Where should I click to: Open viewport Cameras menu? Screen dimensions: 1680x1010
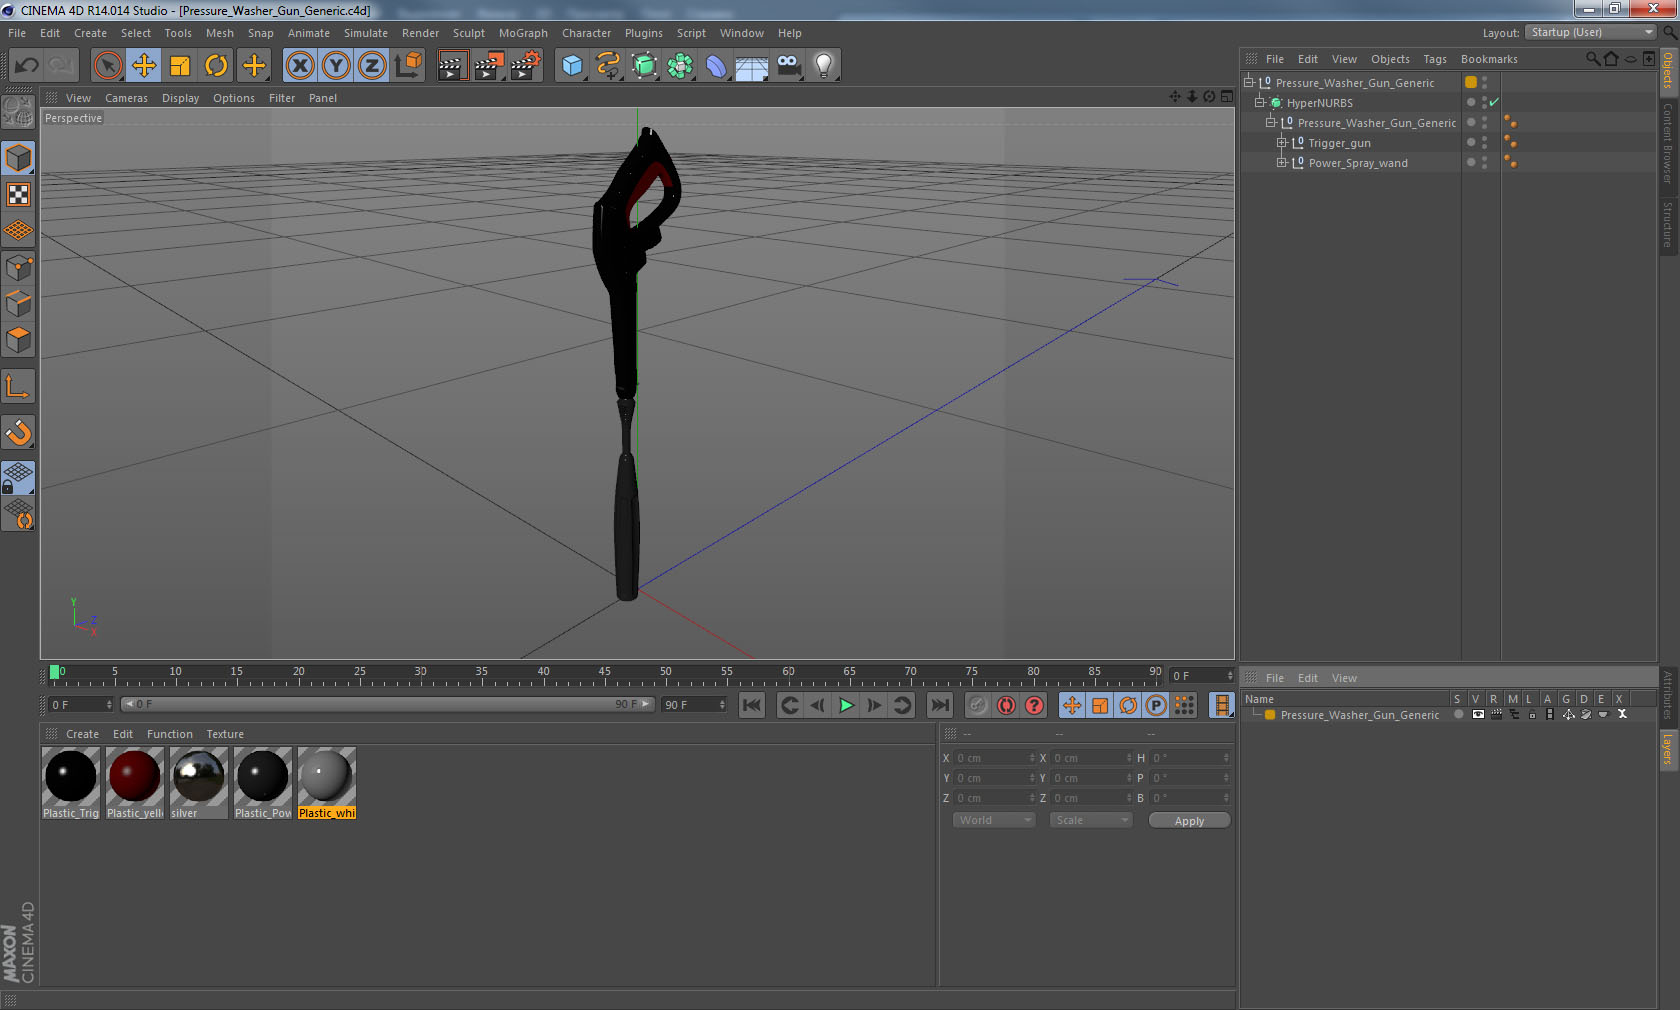pyautogui.click(x=126, y=98)
